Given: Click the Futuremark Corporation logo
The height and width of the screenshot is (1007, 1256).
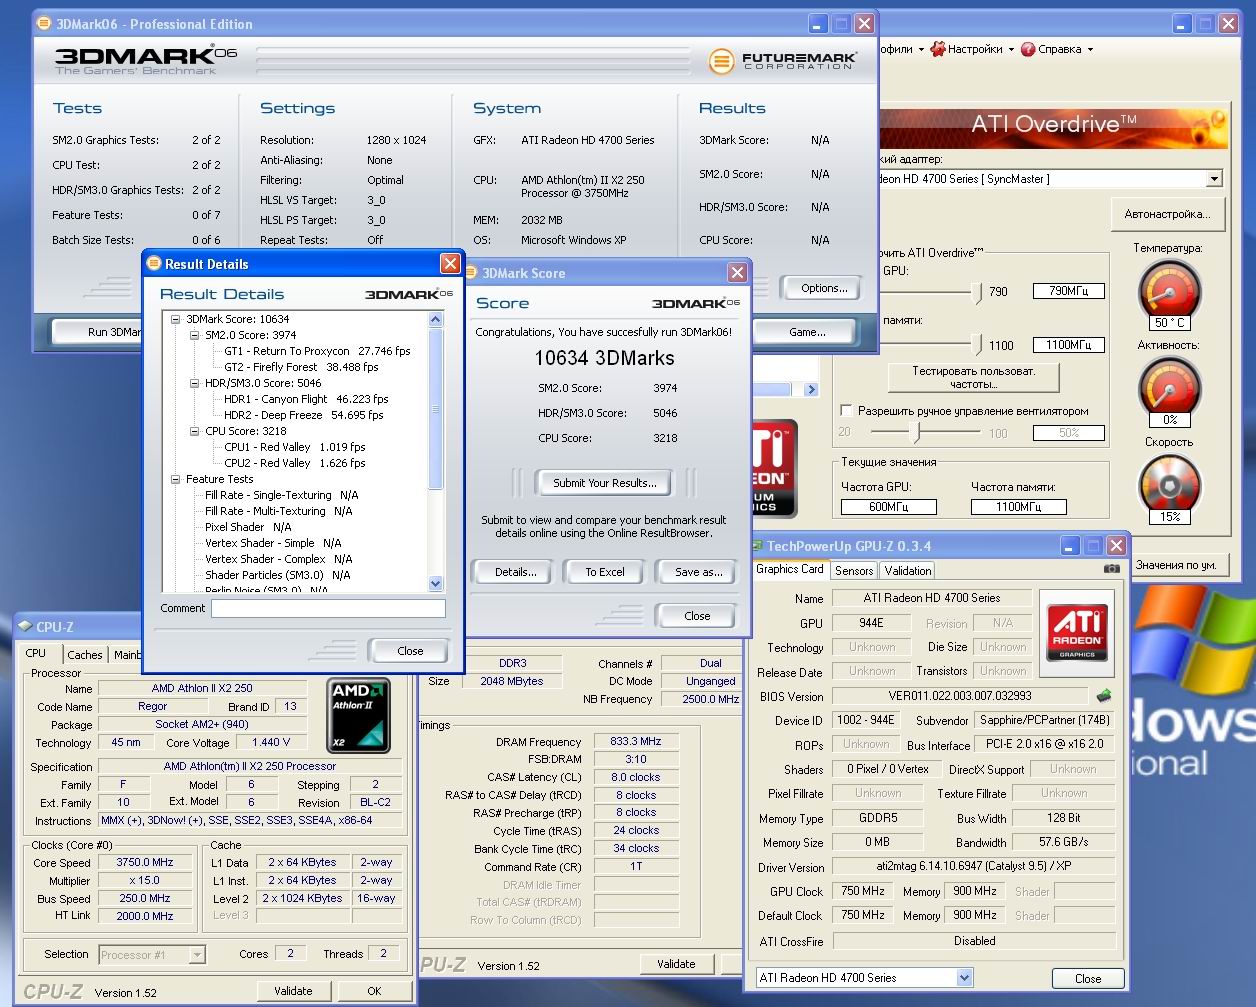Looking at the screenshot, I should click(x=782, y=62).
